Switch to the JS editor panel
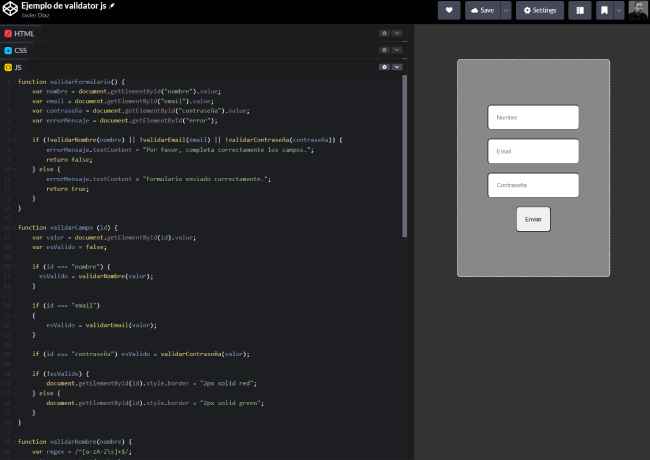Image resolution: width=650 pixels, height=460 pixels. coord(13,67)
